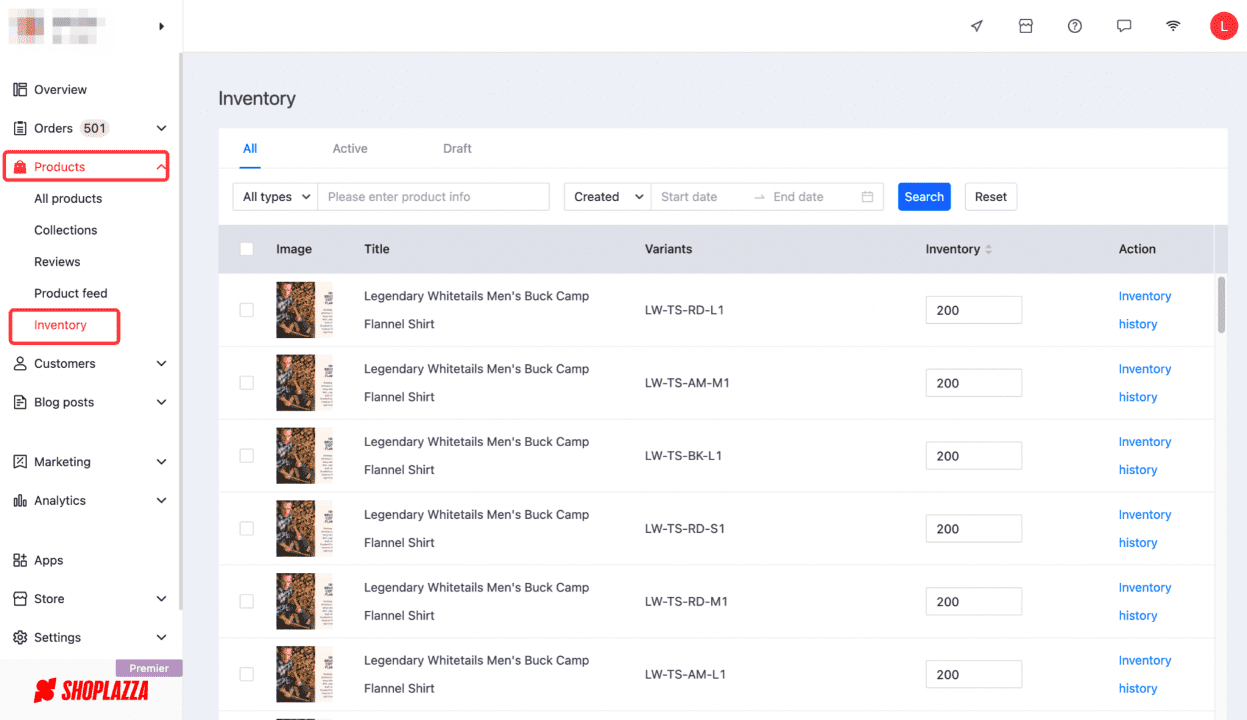Click the Reset button
Screen dimensions: 1247x720
click(991, 197)
